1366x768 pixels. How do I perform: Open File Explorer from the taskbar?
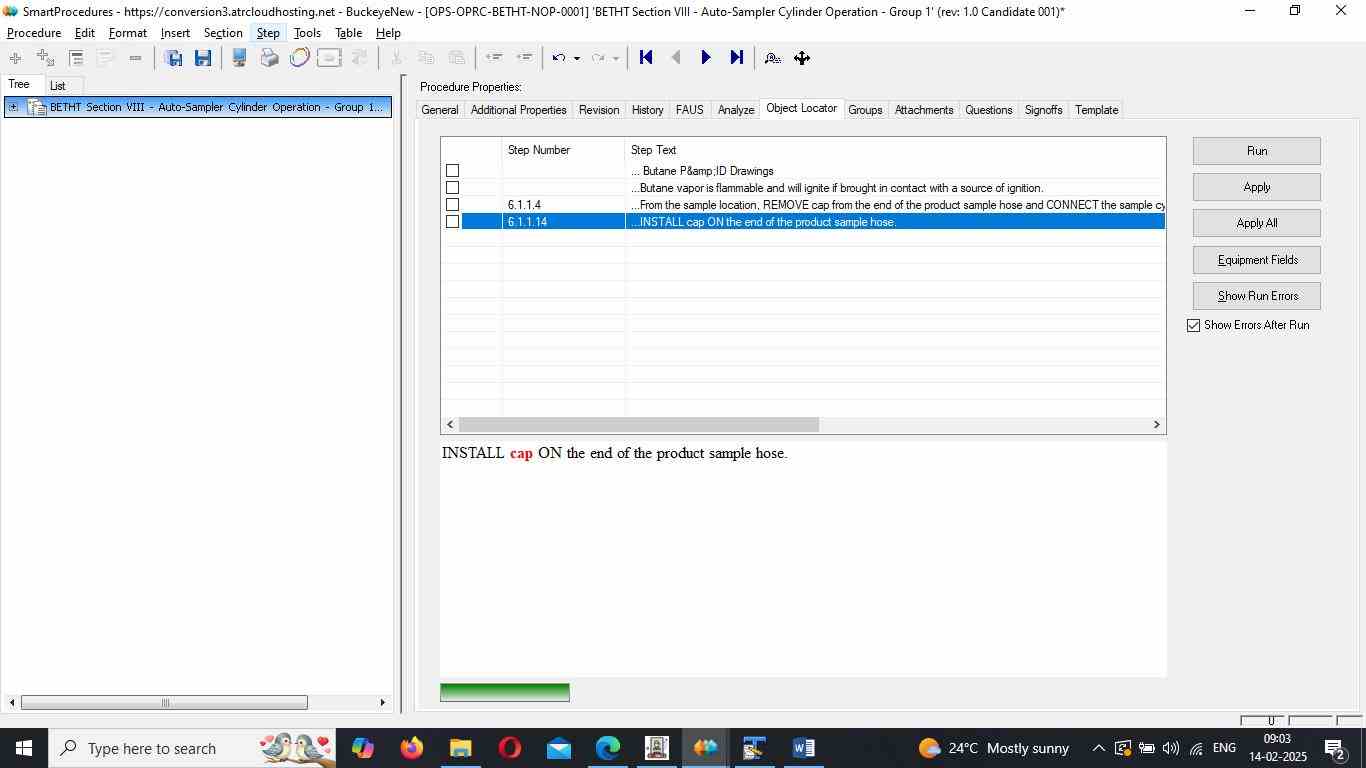click(x=460, y=748)
